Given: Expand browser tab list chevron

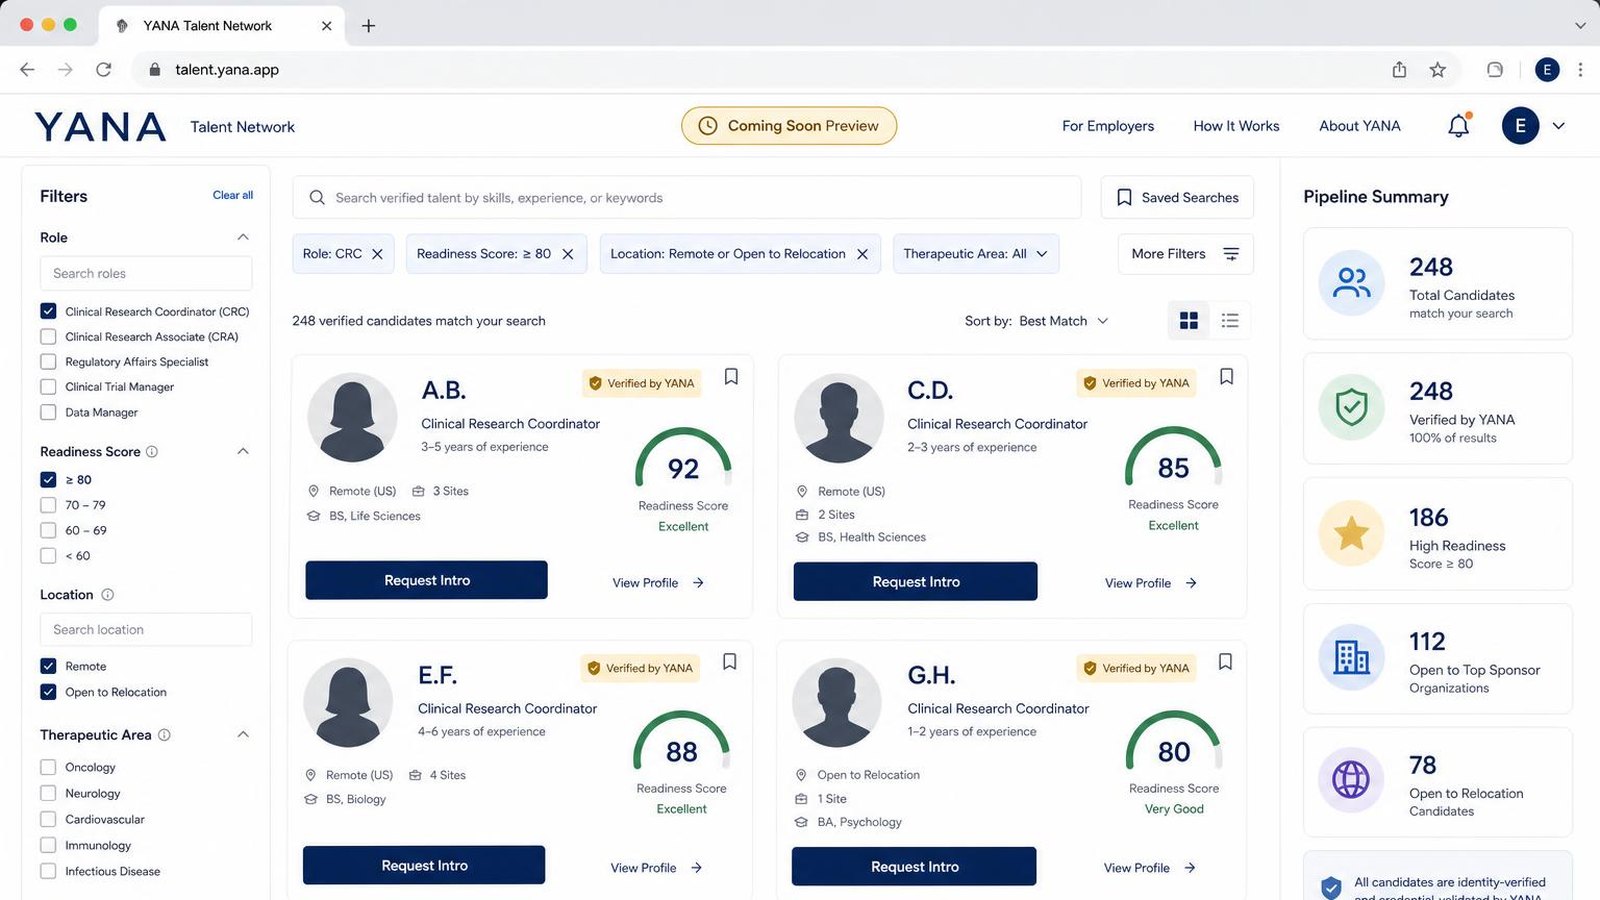Looking at the screenshot, I should (x=1580, y=26).
